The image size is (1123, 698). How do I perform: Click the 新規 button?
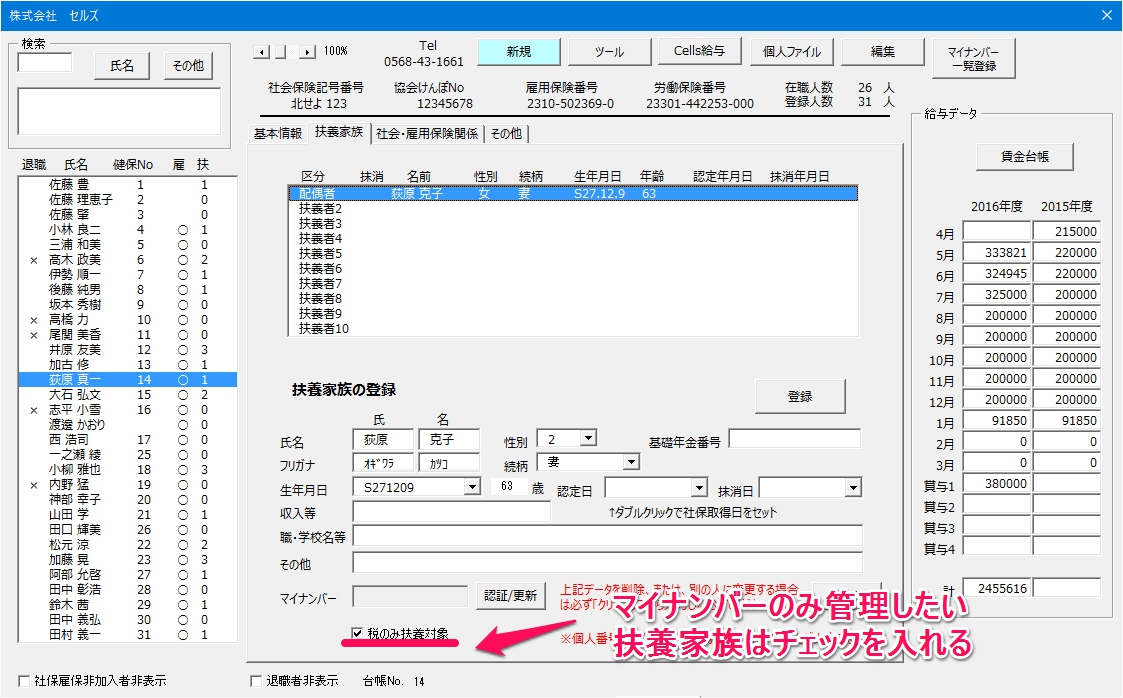[519, 52]
